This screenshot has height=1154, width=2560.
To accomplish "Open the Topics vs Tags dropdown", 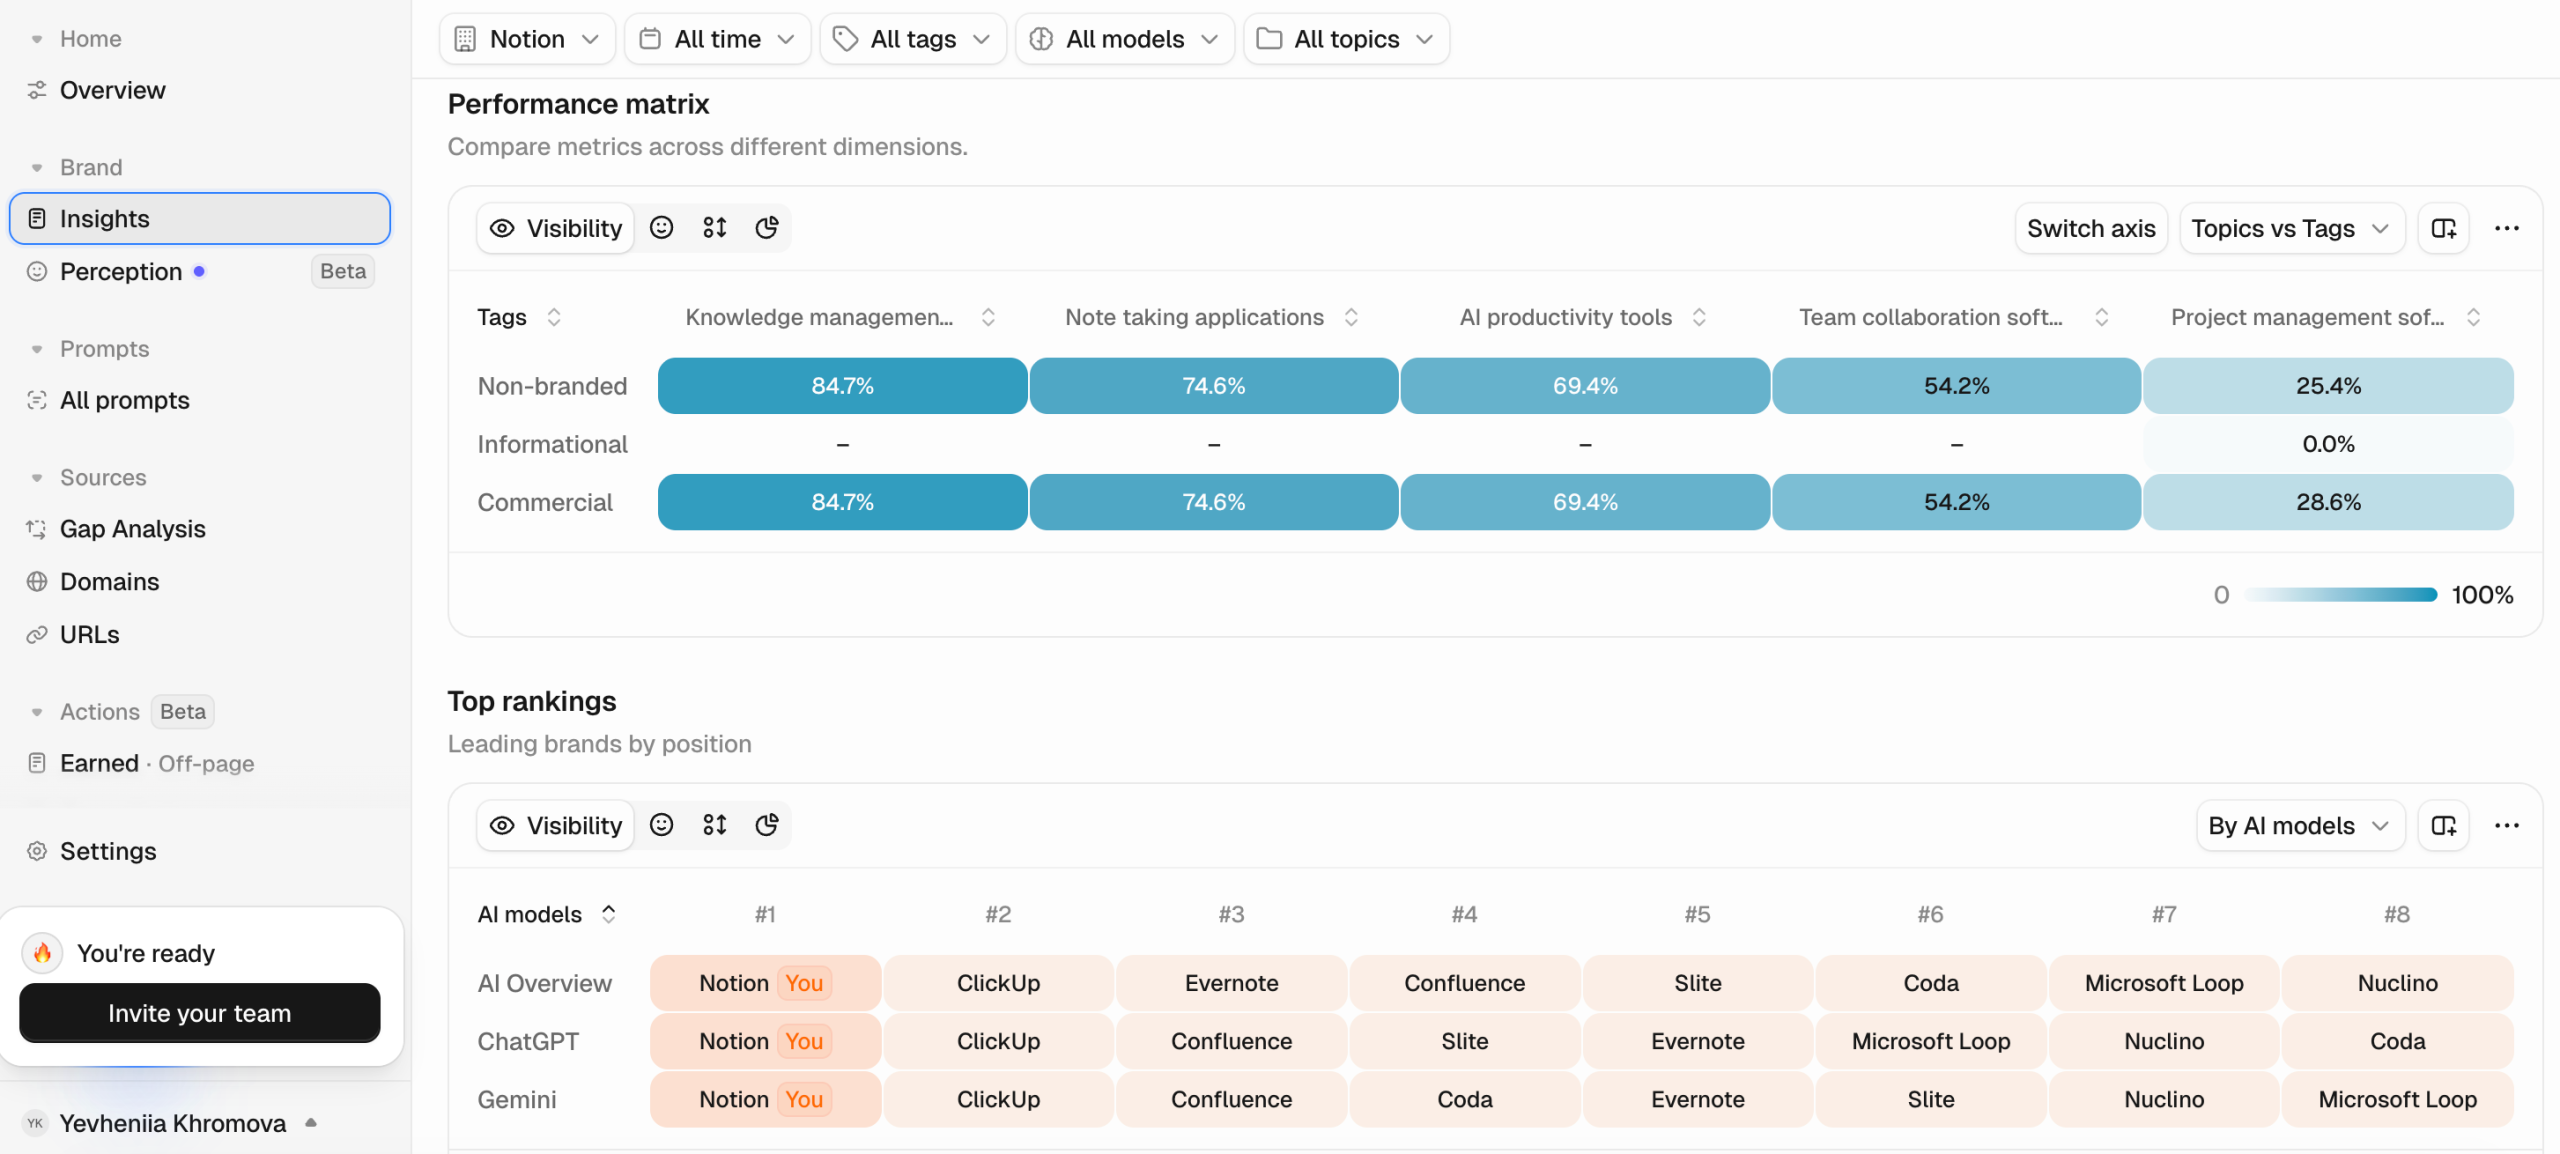I will point(2292,229).
